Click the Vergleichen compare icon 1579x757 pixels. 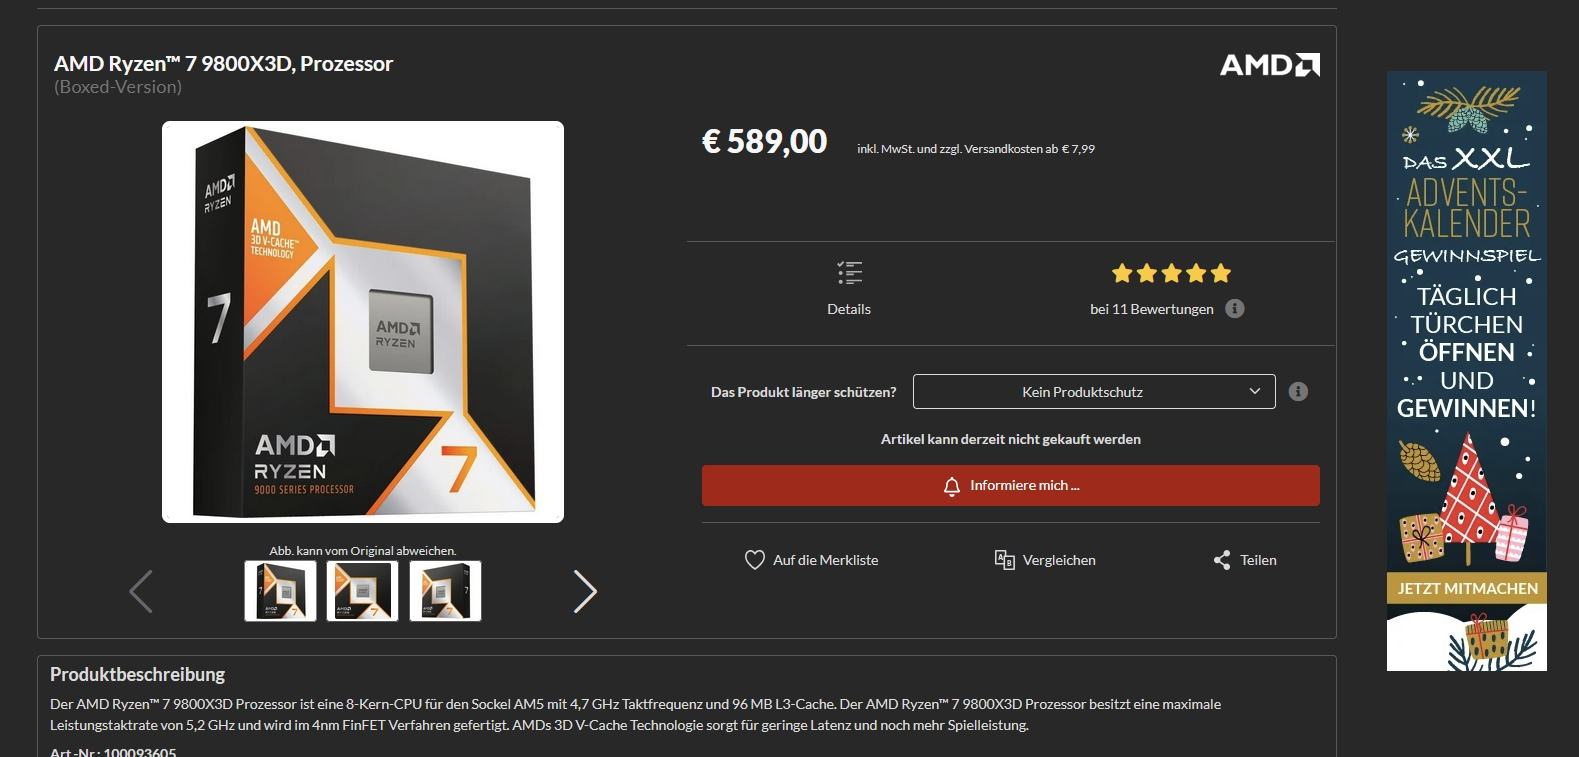point(1005,560)
